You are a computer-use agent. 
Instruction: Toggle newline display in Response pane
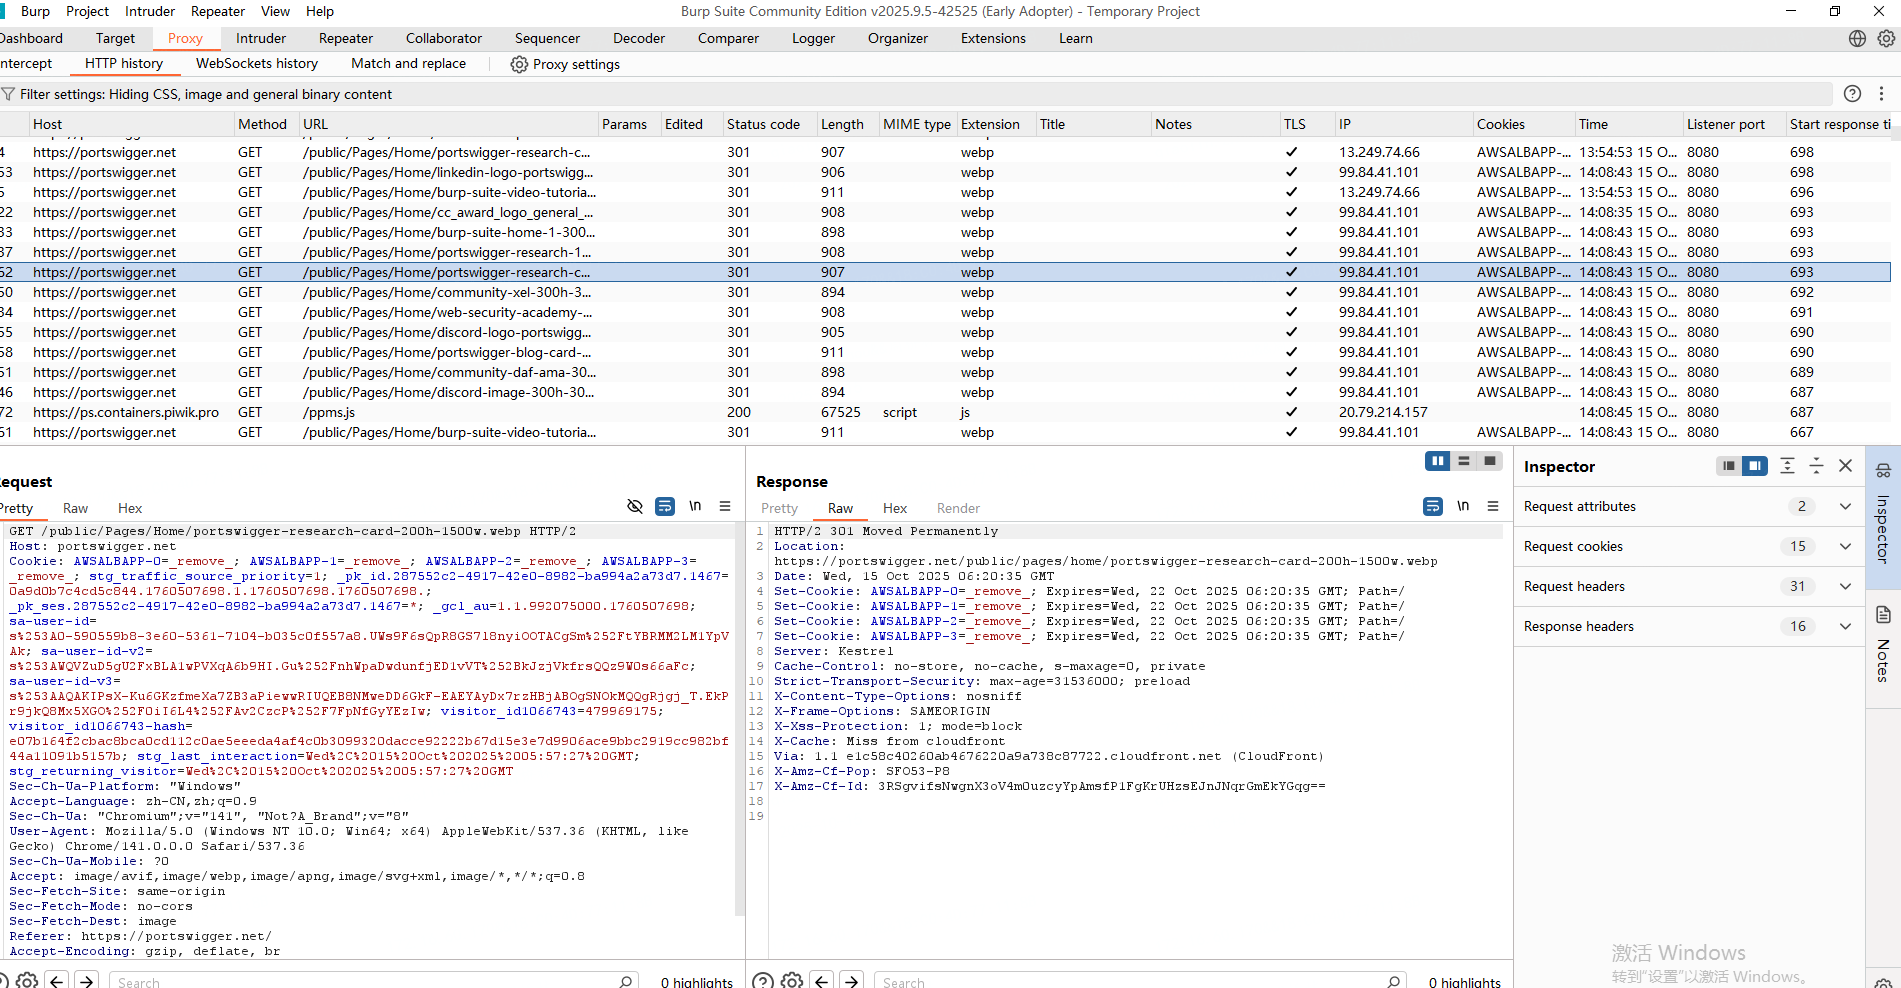click(x=1463, y=506)
